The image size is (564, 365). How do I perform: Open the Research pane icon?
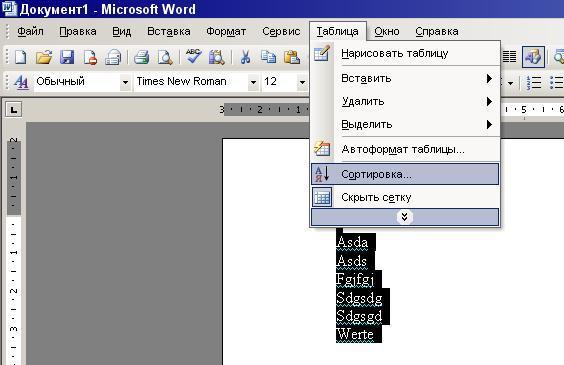[x=217, y=57]
